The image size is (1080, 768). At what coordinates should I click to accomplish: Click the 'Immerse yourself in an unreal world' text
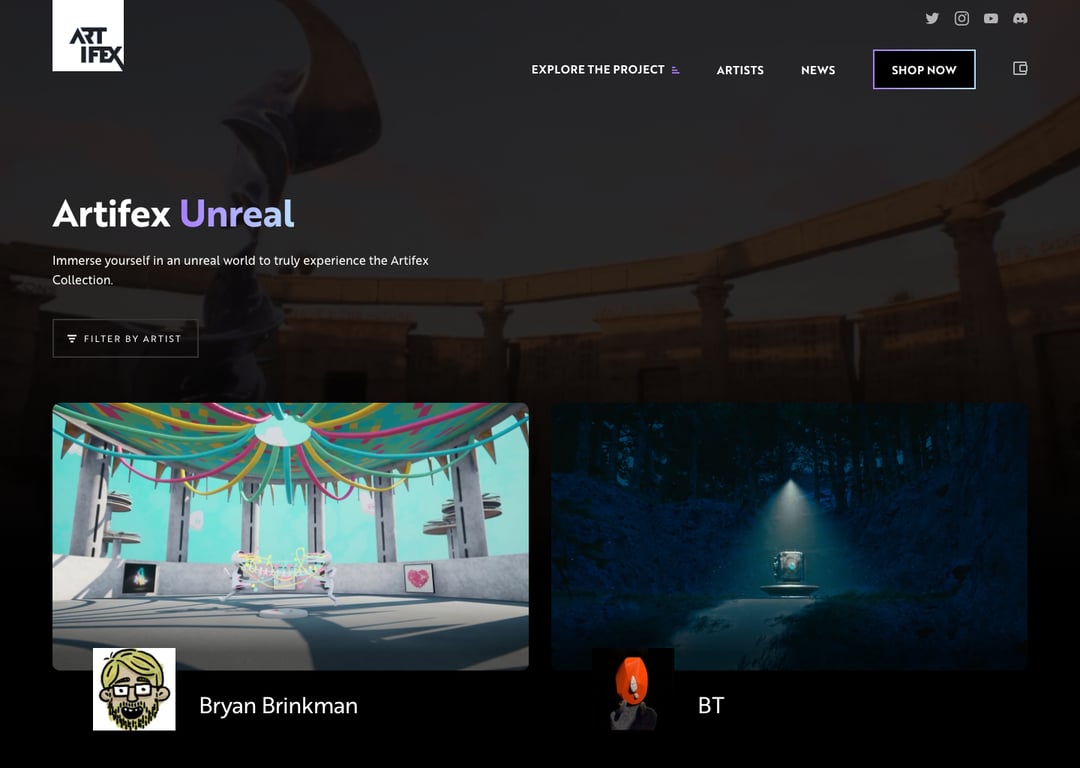[240, 270]
